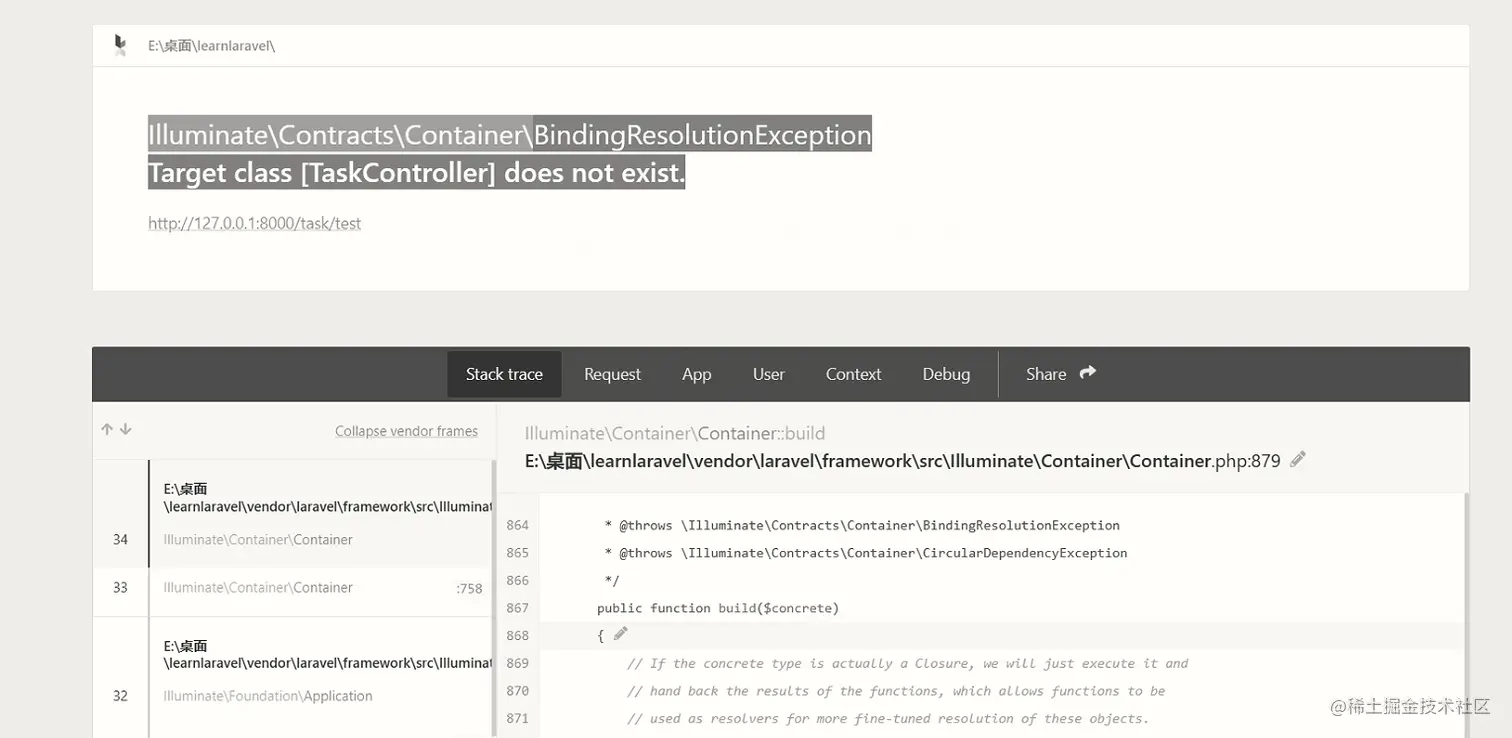
Task: Open the Context tab
Action: click(x=852, y=373)
